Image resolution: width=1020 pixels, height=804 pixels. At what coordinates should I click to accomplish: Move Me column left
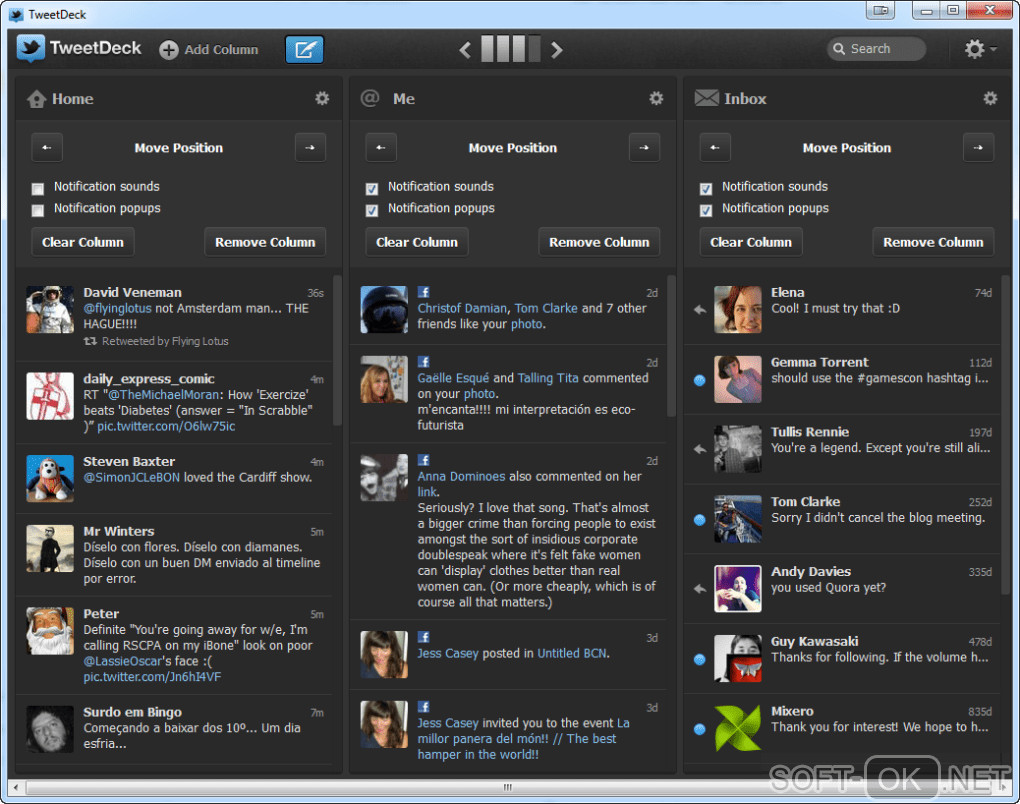tap(381, 148)
